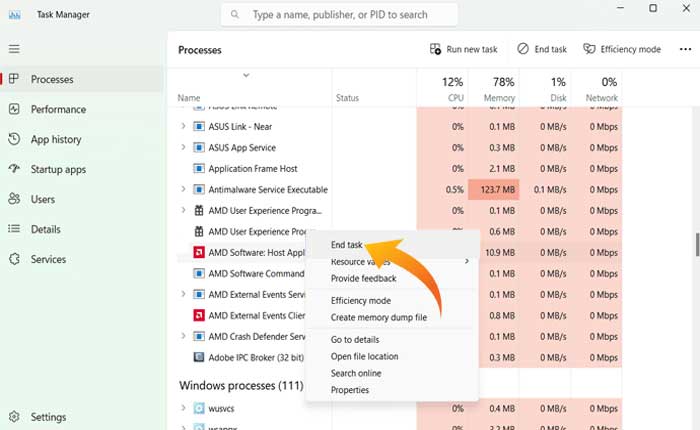700x430 pixels.
Task: Click the End task circle icon in toolbar
Action: click(x=523, y=49)
